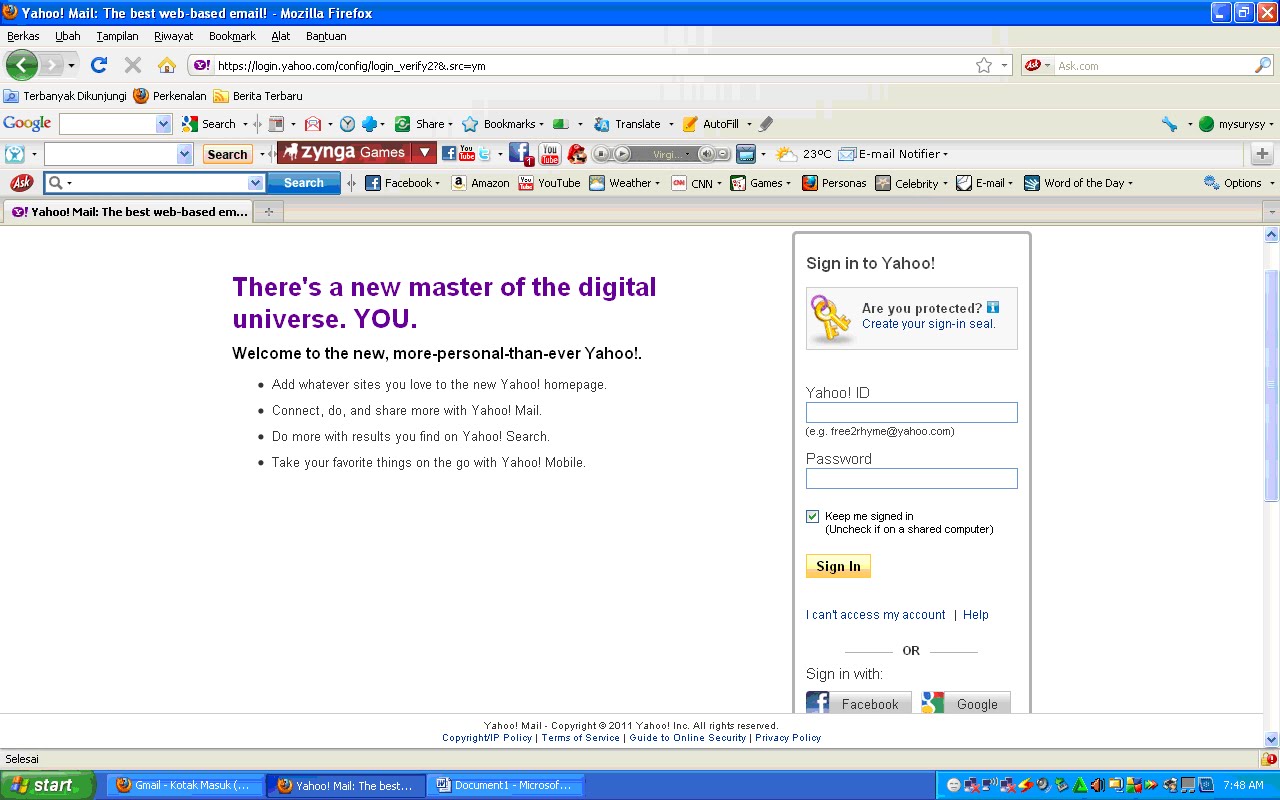Select the Yahoo! Mail browser tab
The width and height of the screenshot is (1280, 800).
tap(128, 212)
